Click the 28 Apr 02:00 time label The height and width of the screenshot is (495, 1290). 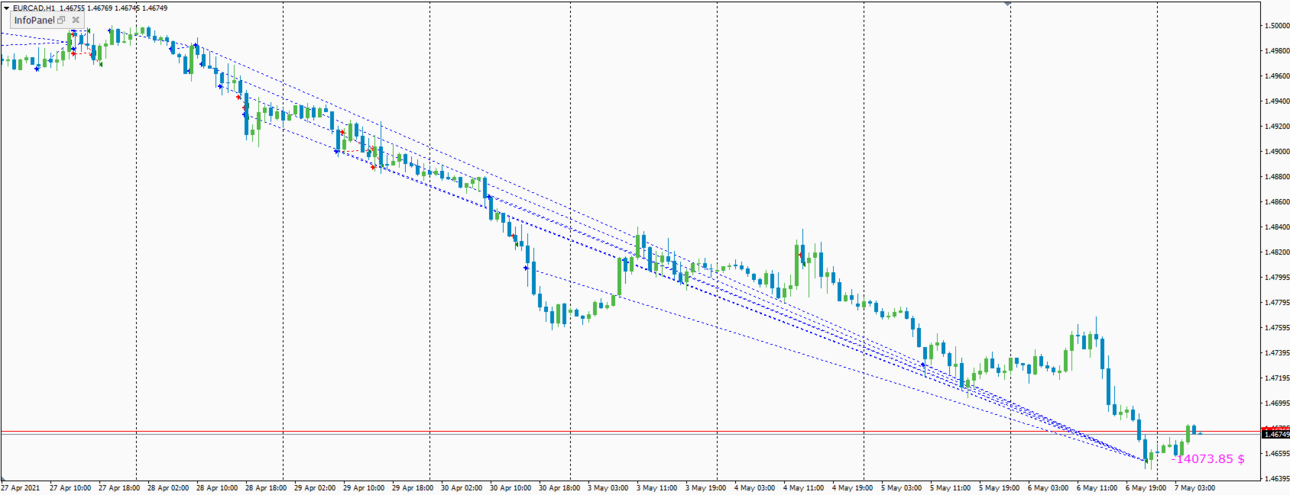tap(168, 488)
